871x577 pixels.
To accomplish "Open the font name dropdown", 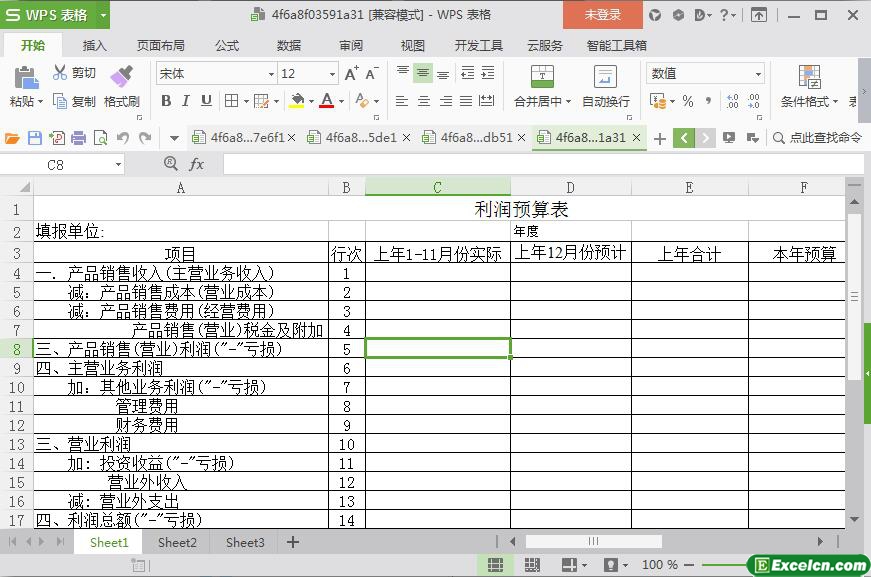I will pyautogui.click(x=271, y=73).
